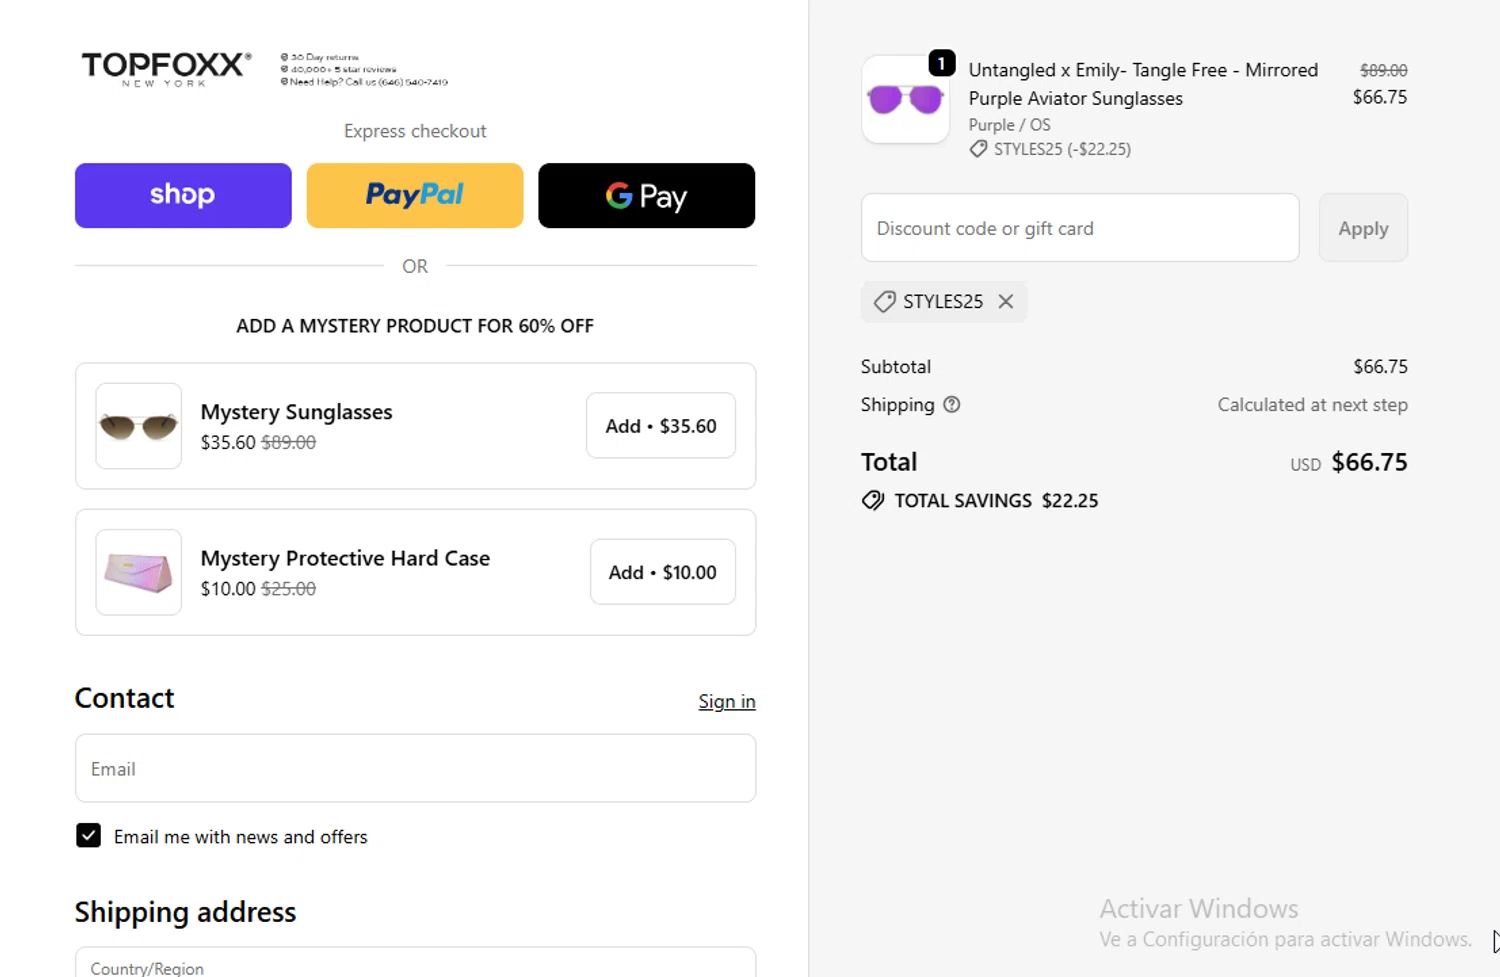Screen dimensions: 1500x977
Task: Click the 'Express checkout' label
Action: (415, 131)
